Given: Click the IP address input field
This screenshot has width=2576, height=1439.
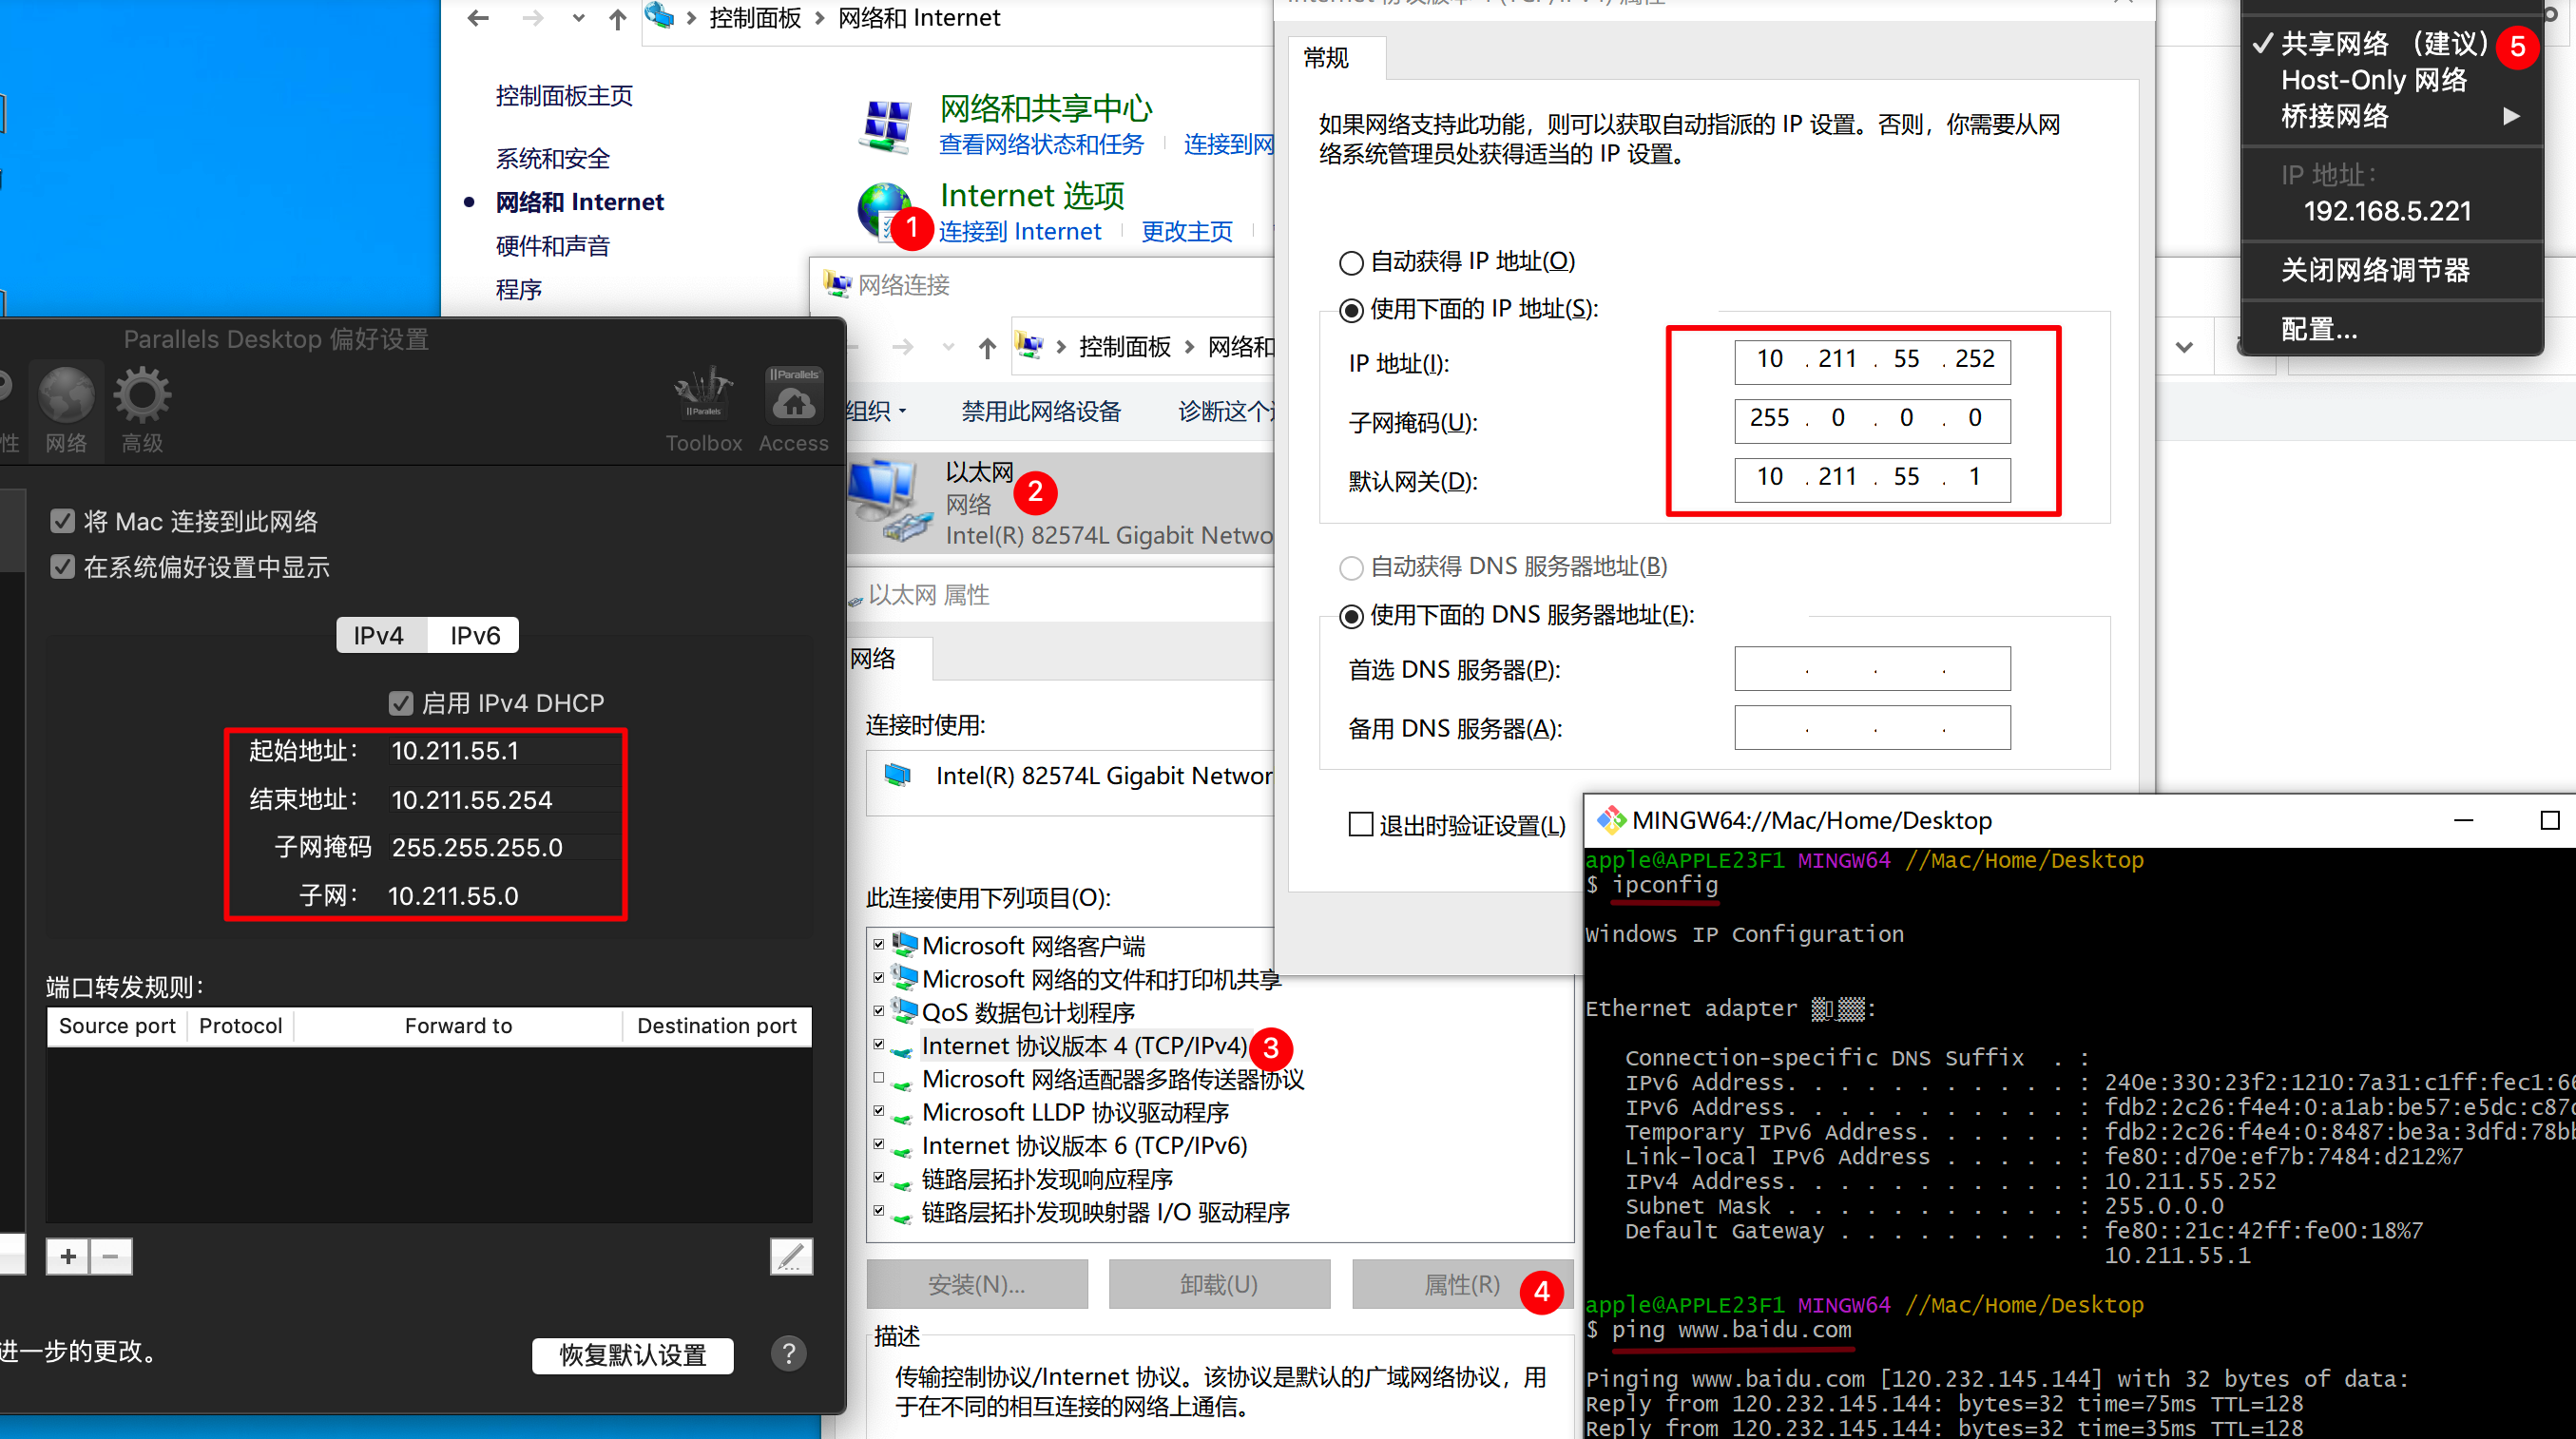Looking at the screenshot, I should [1872, 360].
